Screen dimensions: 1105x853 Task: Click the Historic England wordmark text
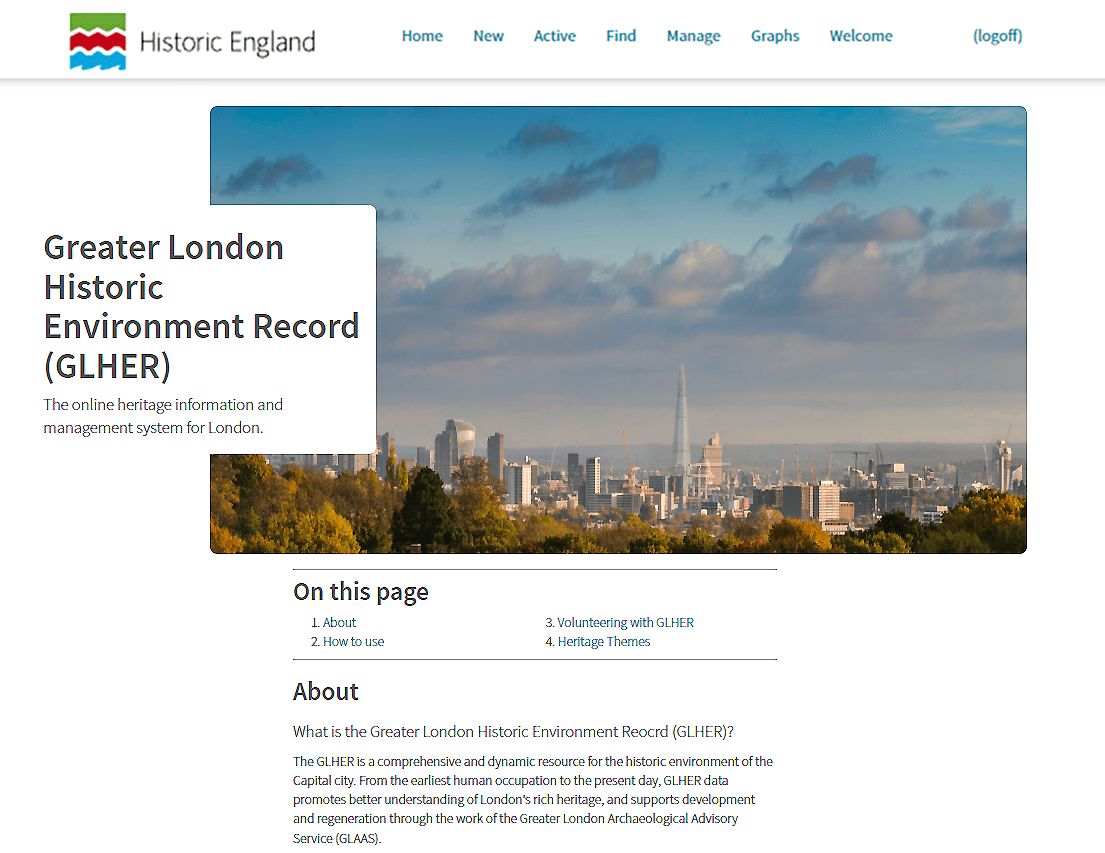click(x=228, y=42)
